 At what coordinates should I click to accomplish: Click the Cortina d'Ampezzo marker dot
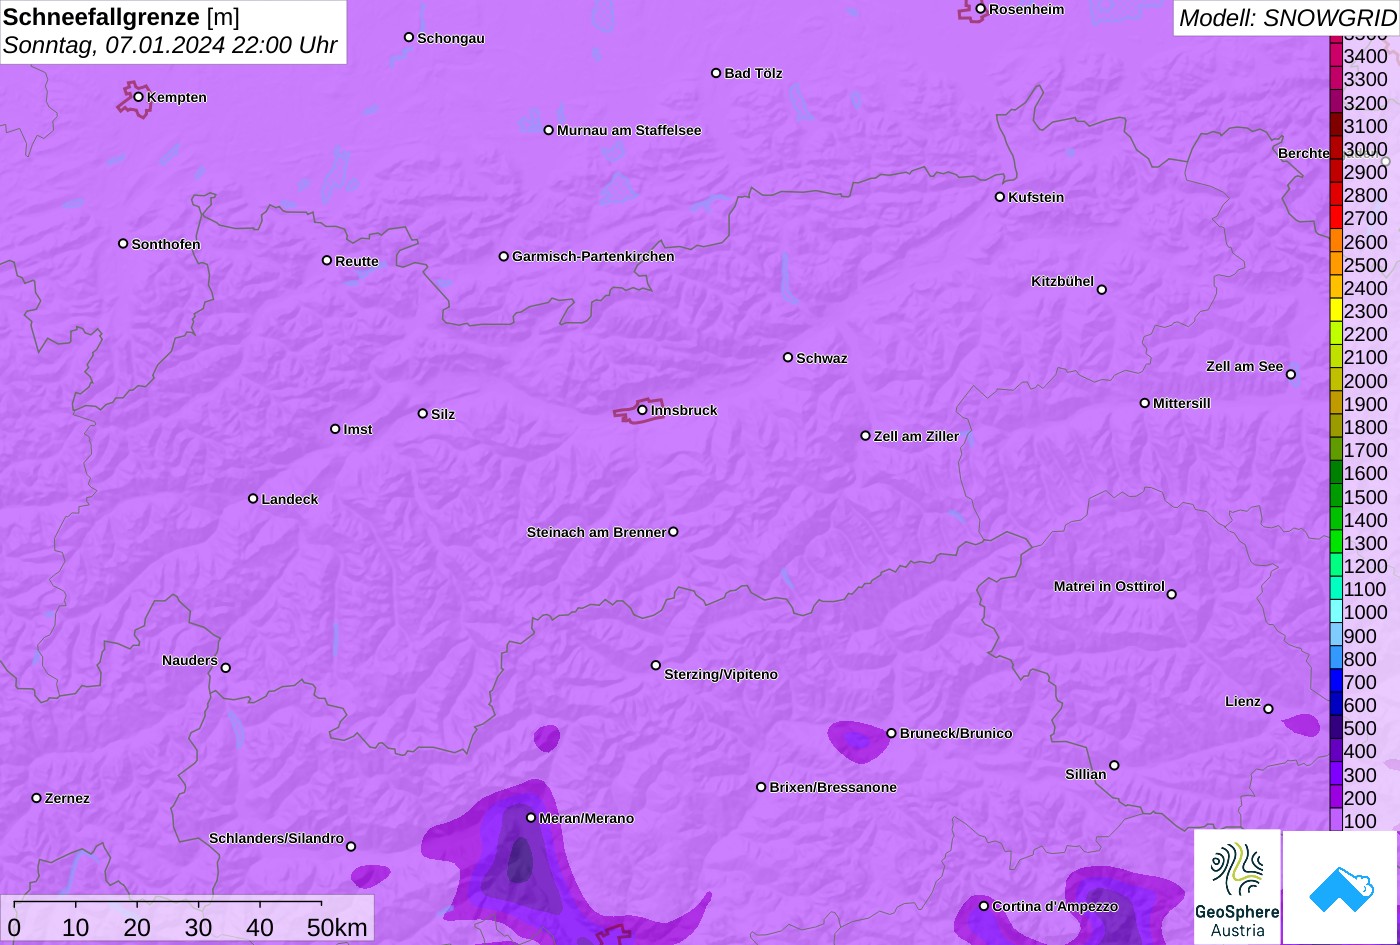click(x=984, y=906)
